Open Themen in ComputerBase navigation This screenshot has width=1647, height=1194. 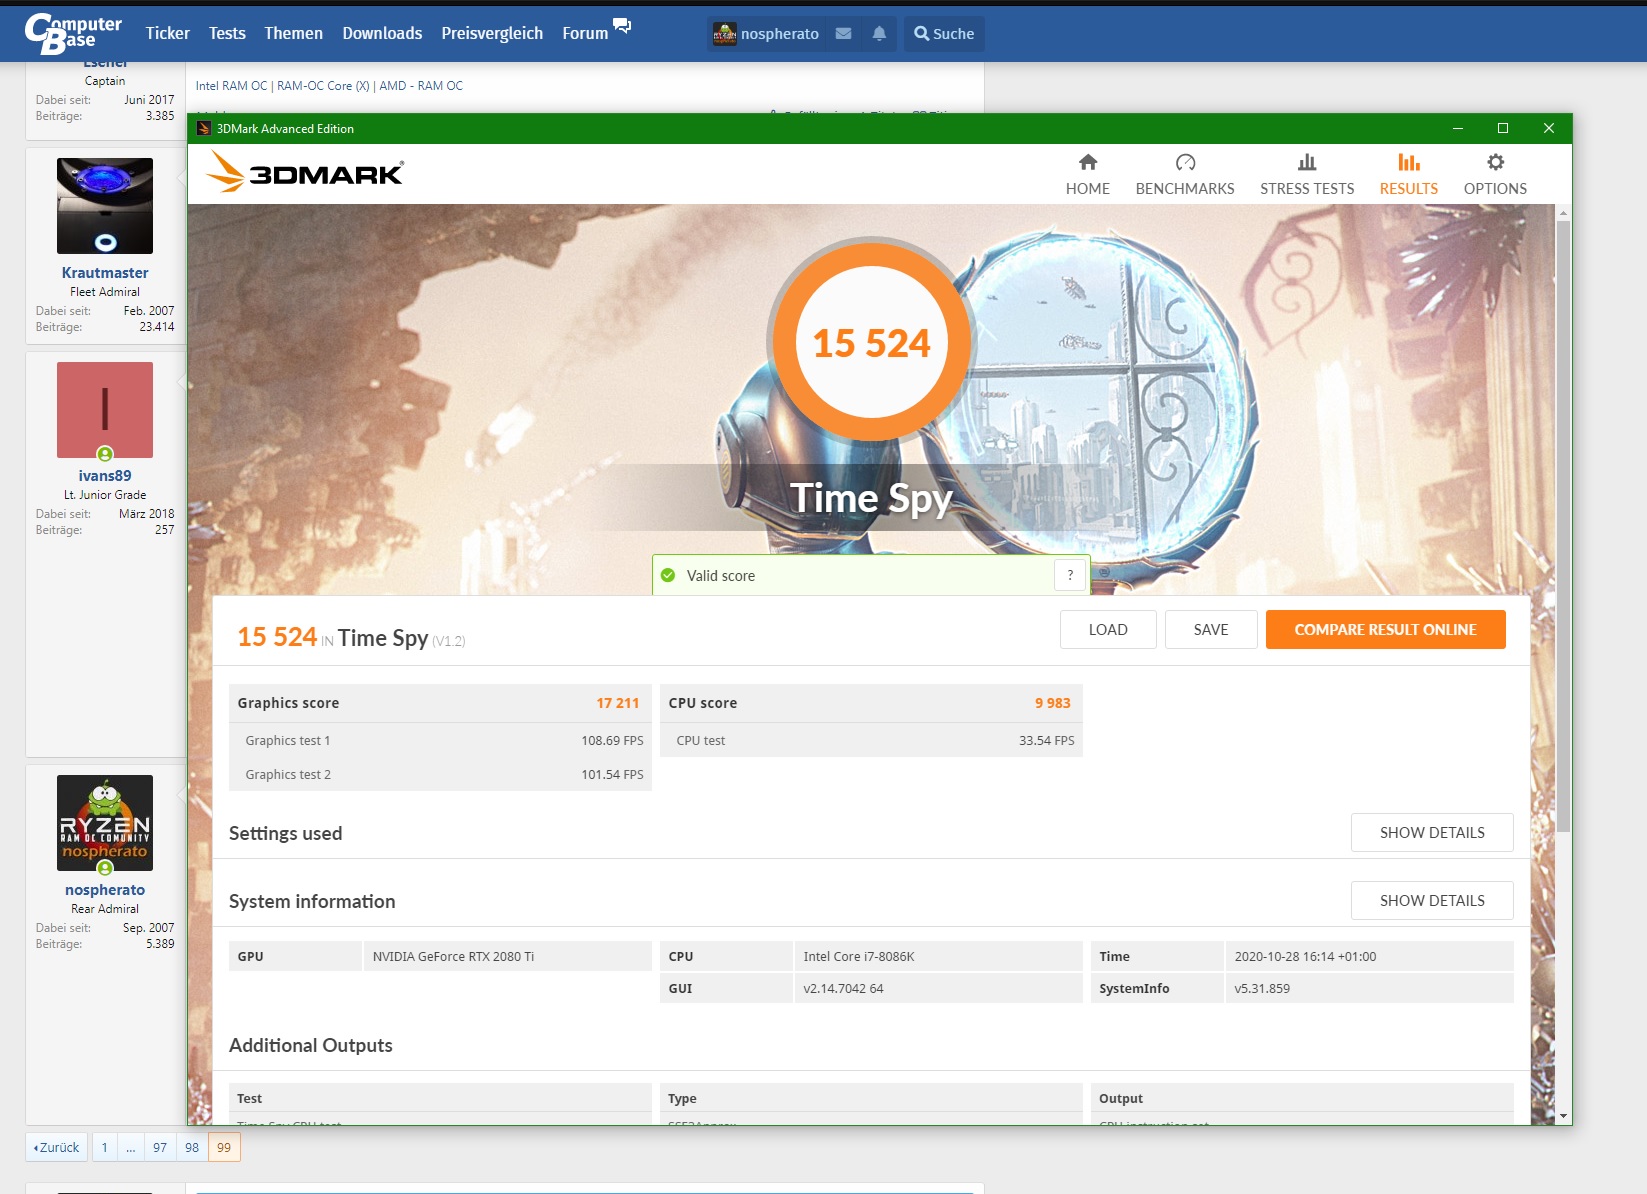pos(293,33)
